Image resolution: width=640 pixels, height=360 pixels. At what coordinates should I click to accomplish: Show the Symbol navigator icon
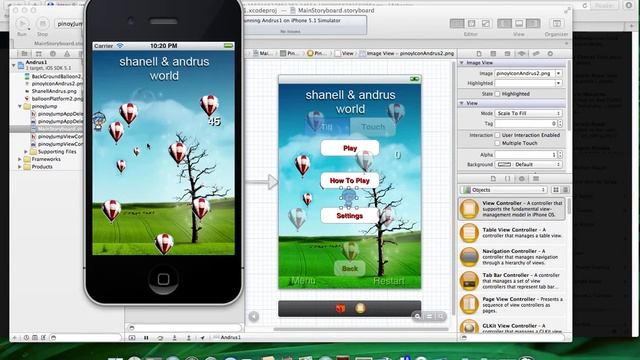pos(39,53)
